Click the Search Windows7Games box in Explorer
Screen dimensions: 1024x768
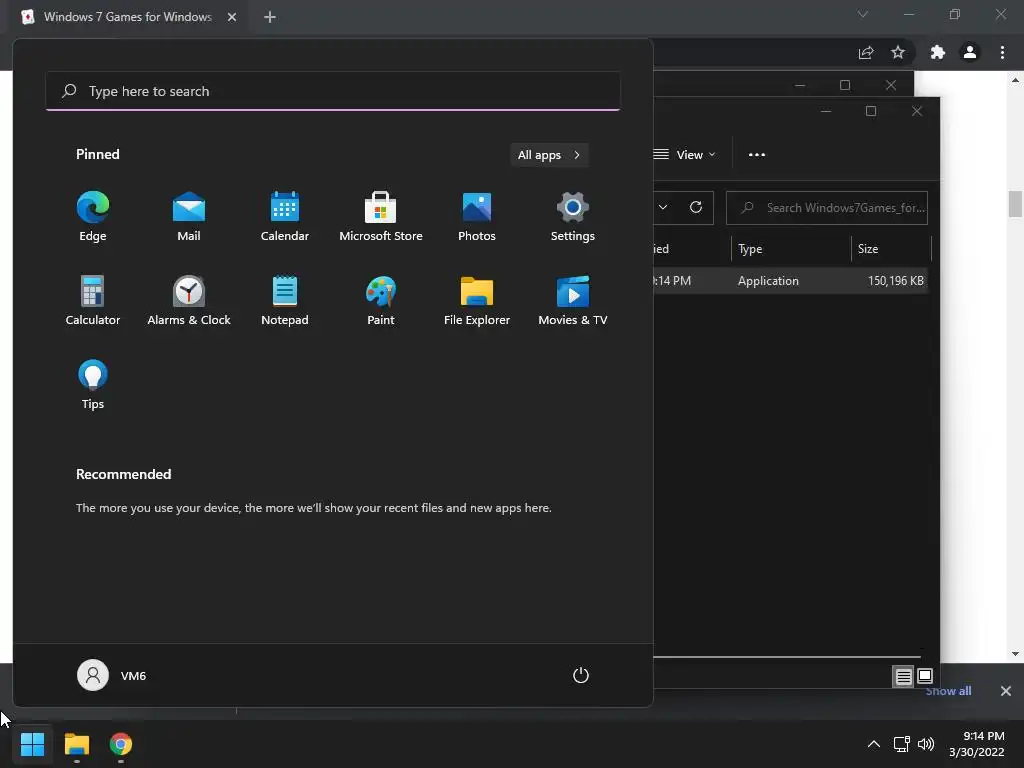(x=827, y=208)
